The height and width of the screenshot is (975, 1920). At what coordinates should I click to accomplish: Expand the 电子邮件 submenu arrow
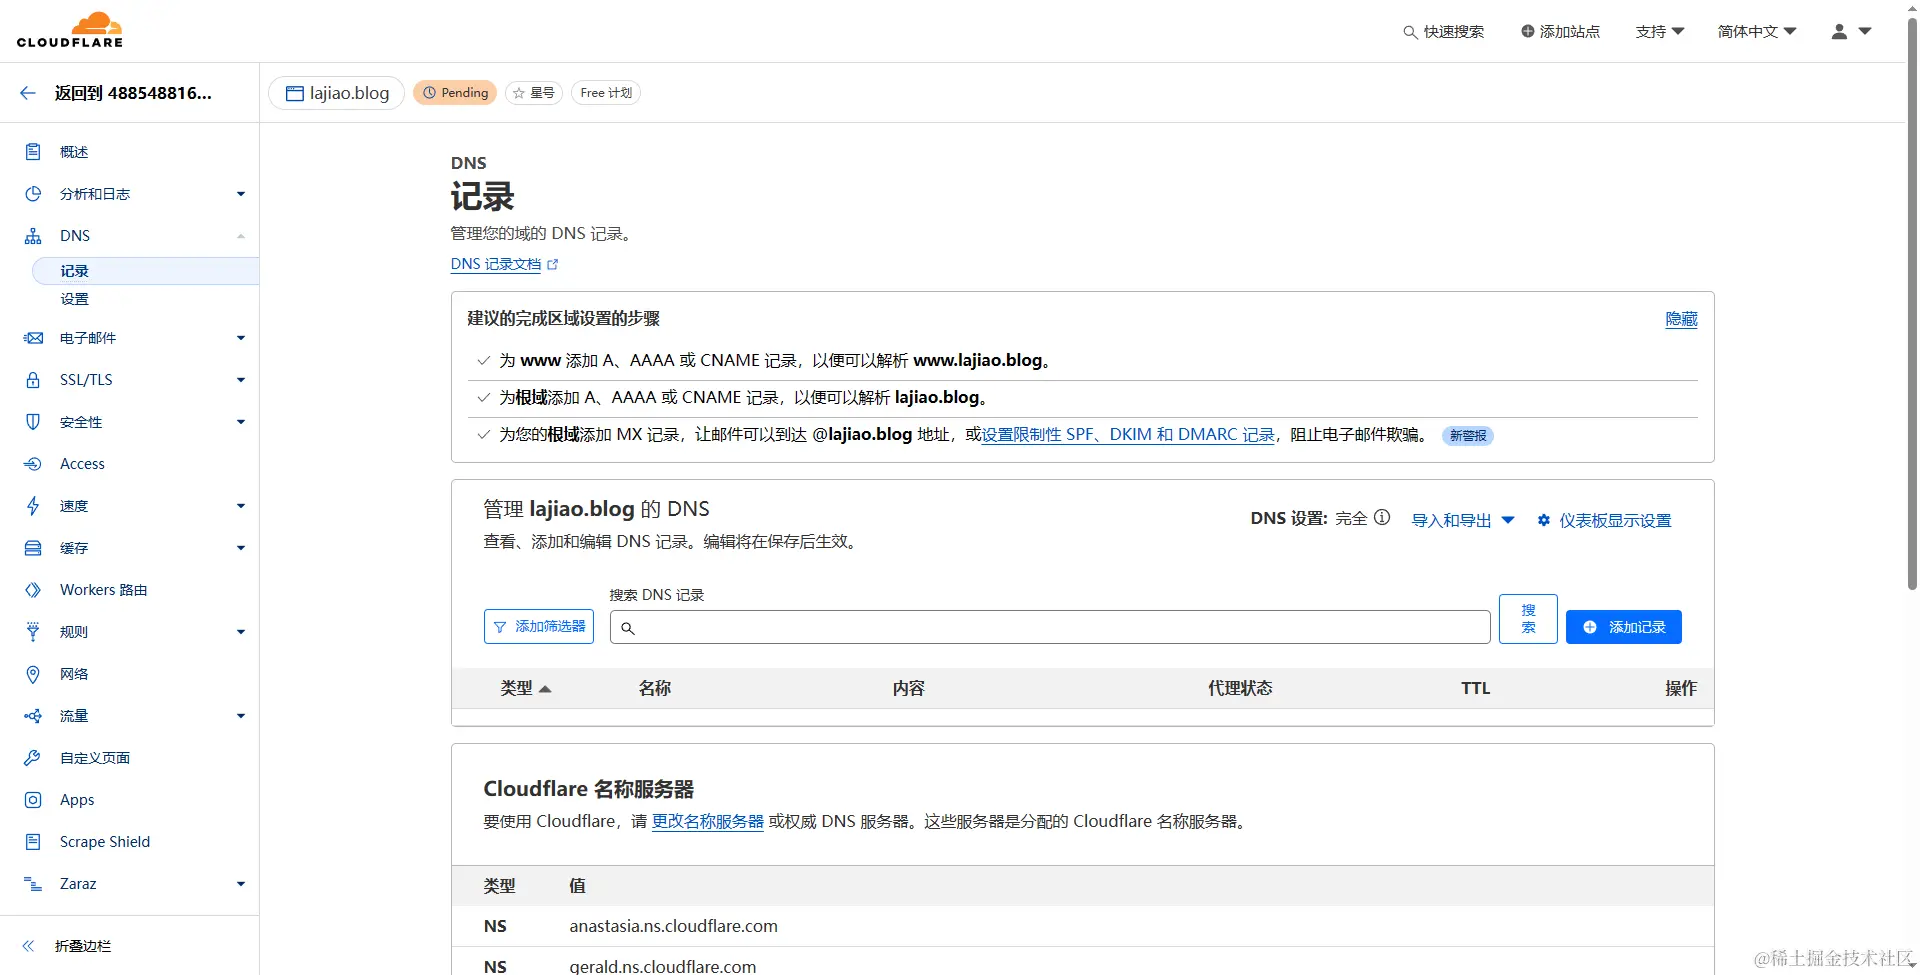[241, 338]
